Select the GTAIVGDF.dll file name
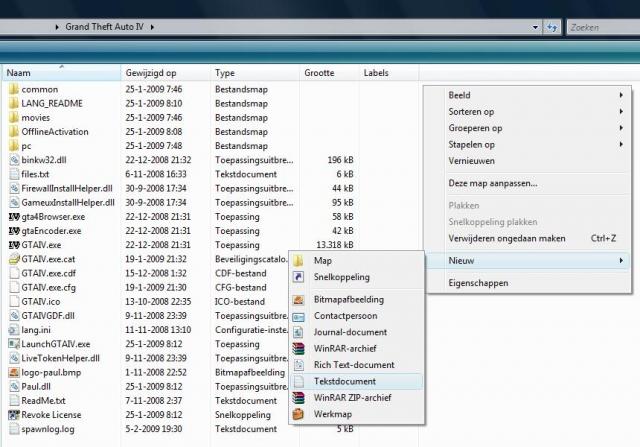The width and height of the screenshot is (640, 447). tap(48, 316)
